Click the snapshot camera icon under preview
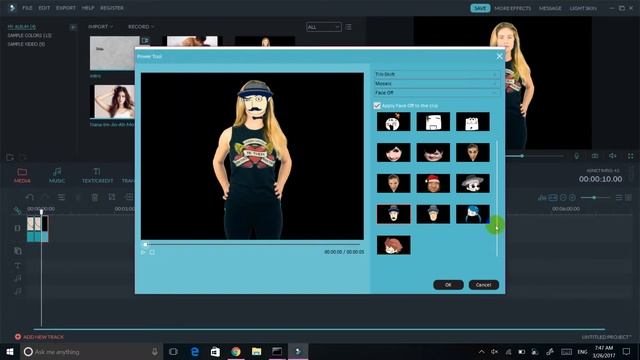Image resolution: width=640 pixels, height=360 pixels. pyautogui.click(x=595, y=156)
